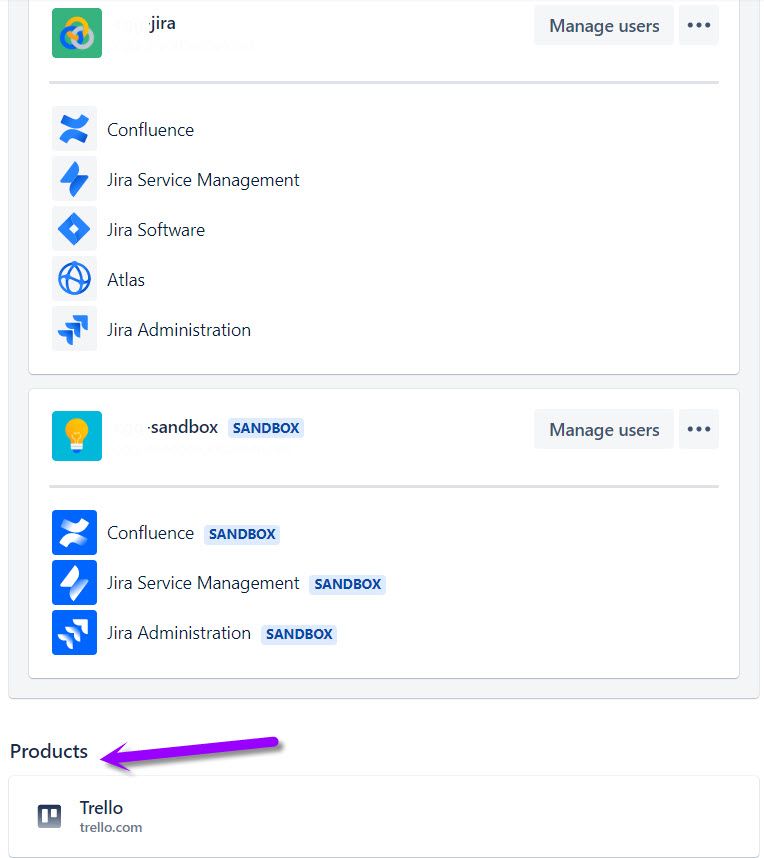
Task: Open Manage users for the jira site
Action: pos(604,25)
